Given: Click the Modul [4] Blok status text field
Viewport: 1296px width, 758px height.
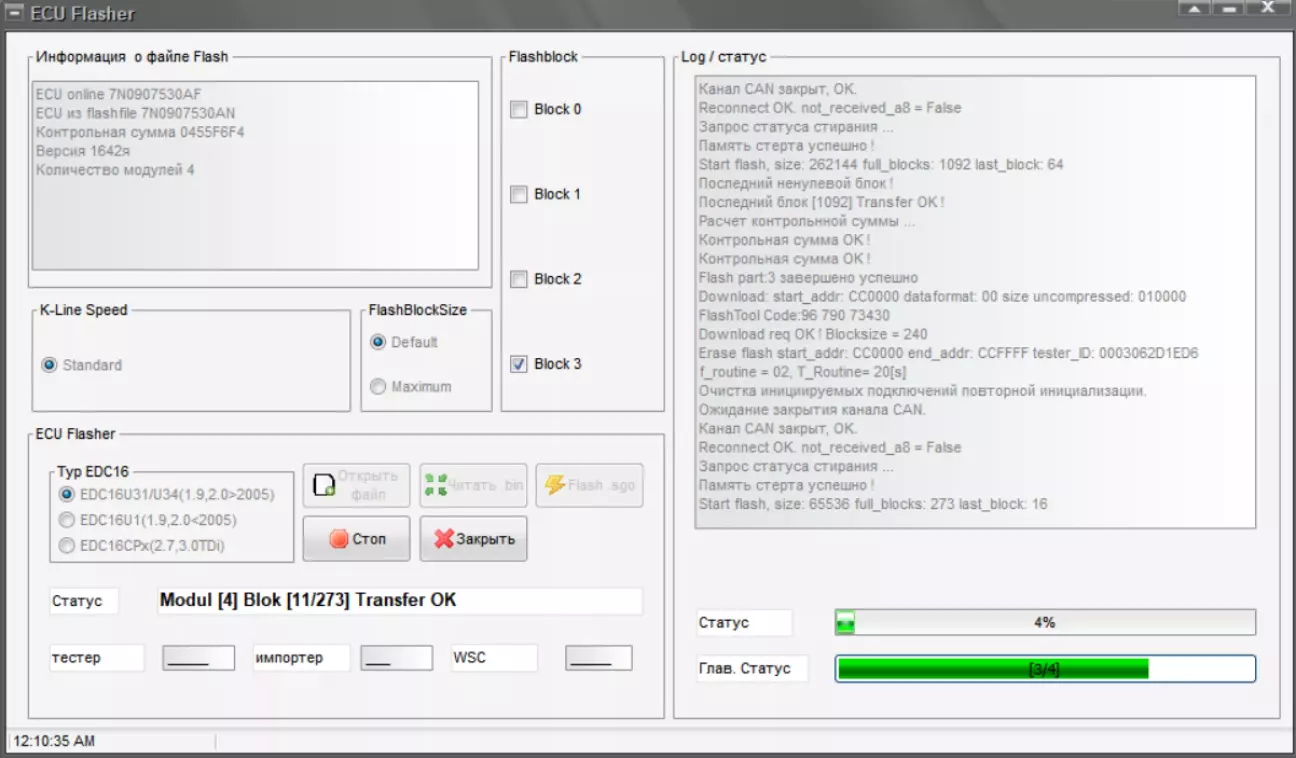Looking at the screenshot, I should pyautogui.click(x=399, y=601).
